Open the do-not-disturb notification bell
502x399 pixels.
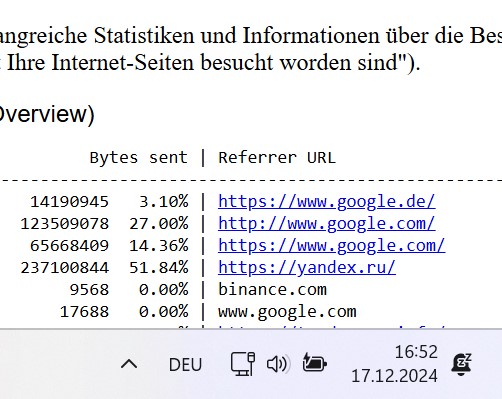461,364
